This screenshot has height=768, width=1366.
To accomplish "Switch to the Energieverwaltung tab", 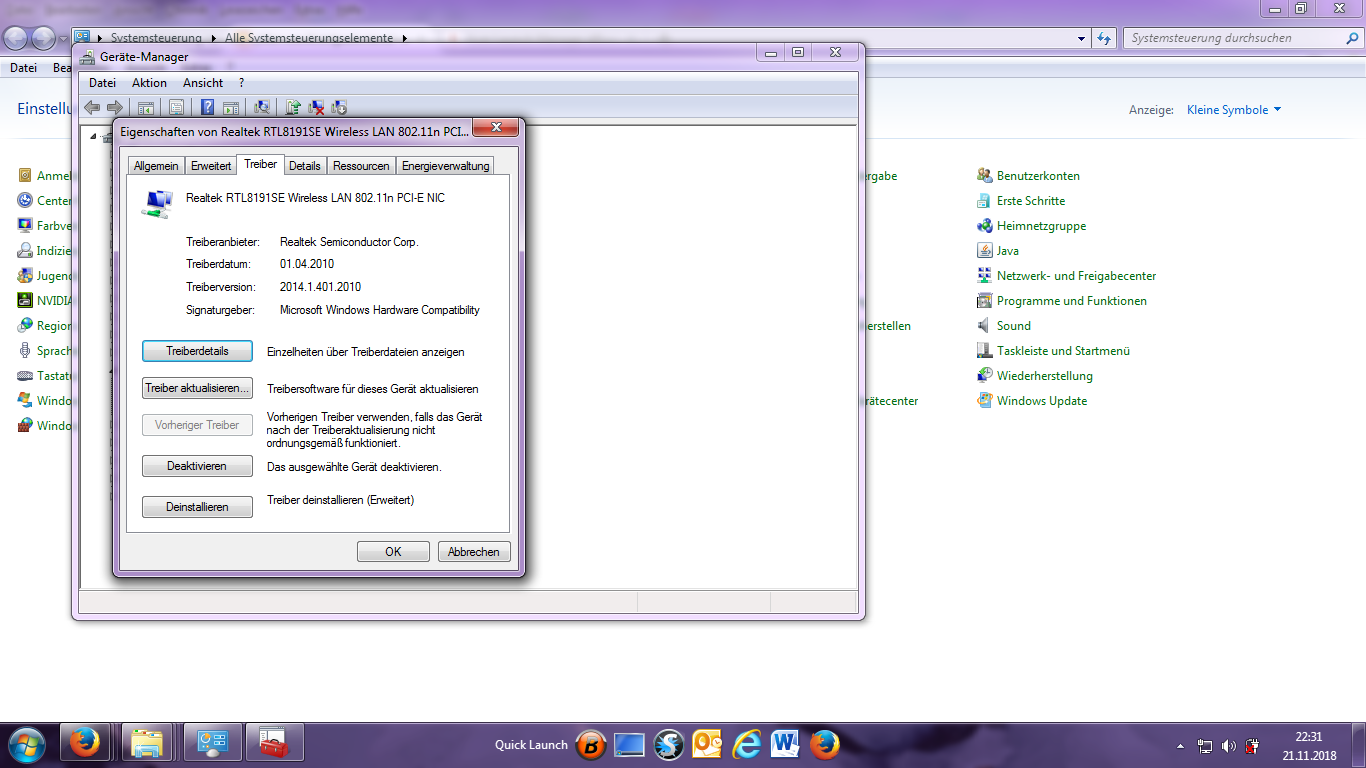I will click(x=445, y=166).
